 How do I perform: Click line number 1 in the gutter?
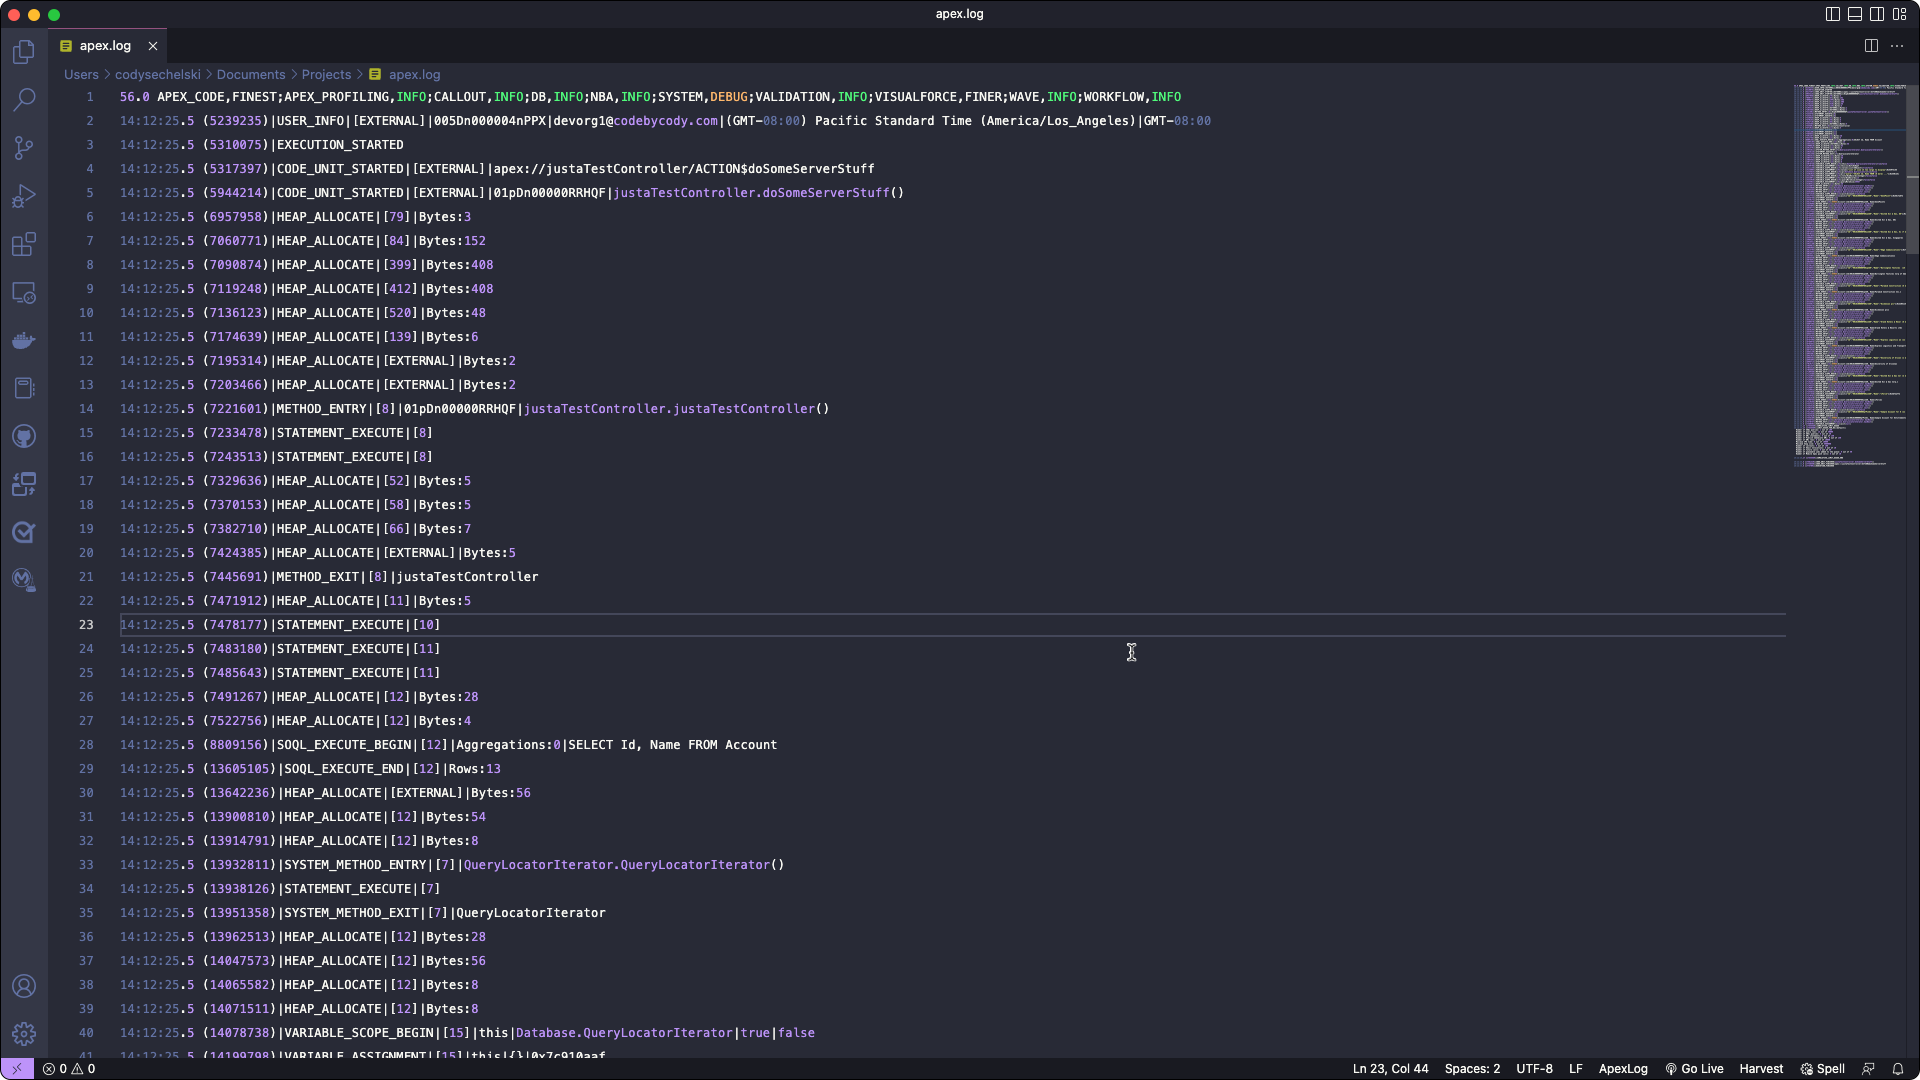[89, 97]
